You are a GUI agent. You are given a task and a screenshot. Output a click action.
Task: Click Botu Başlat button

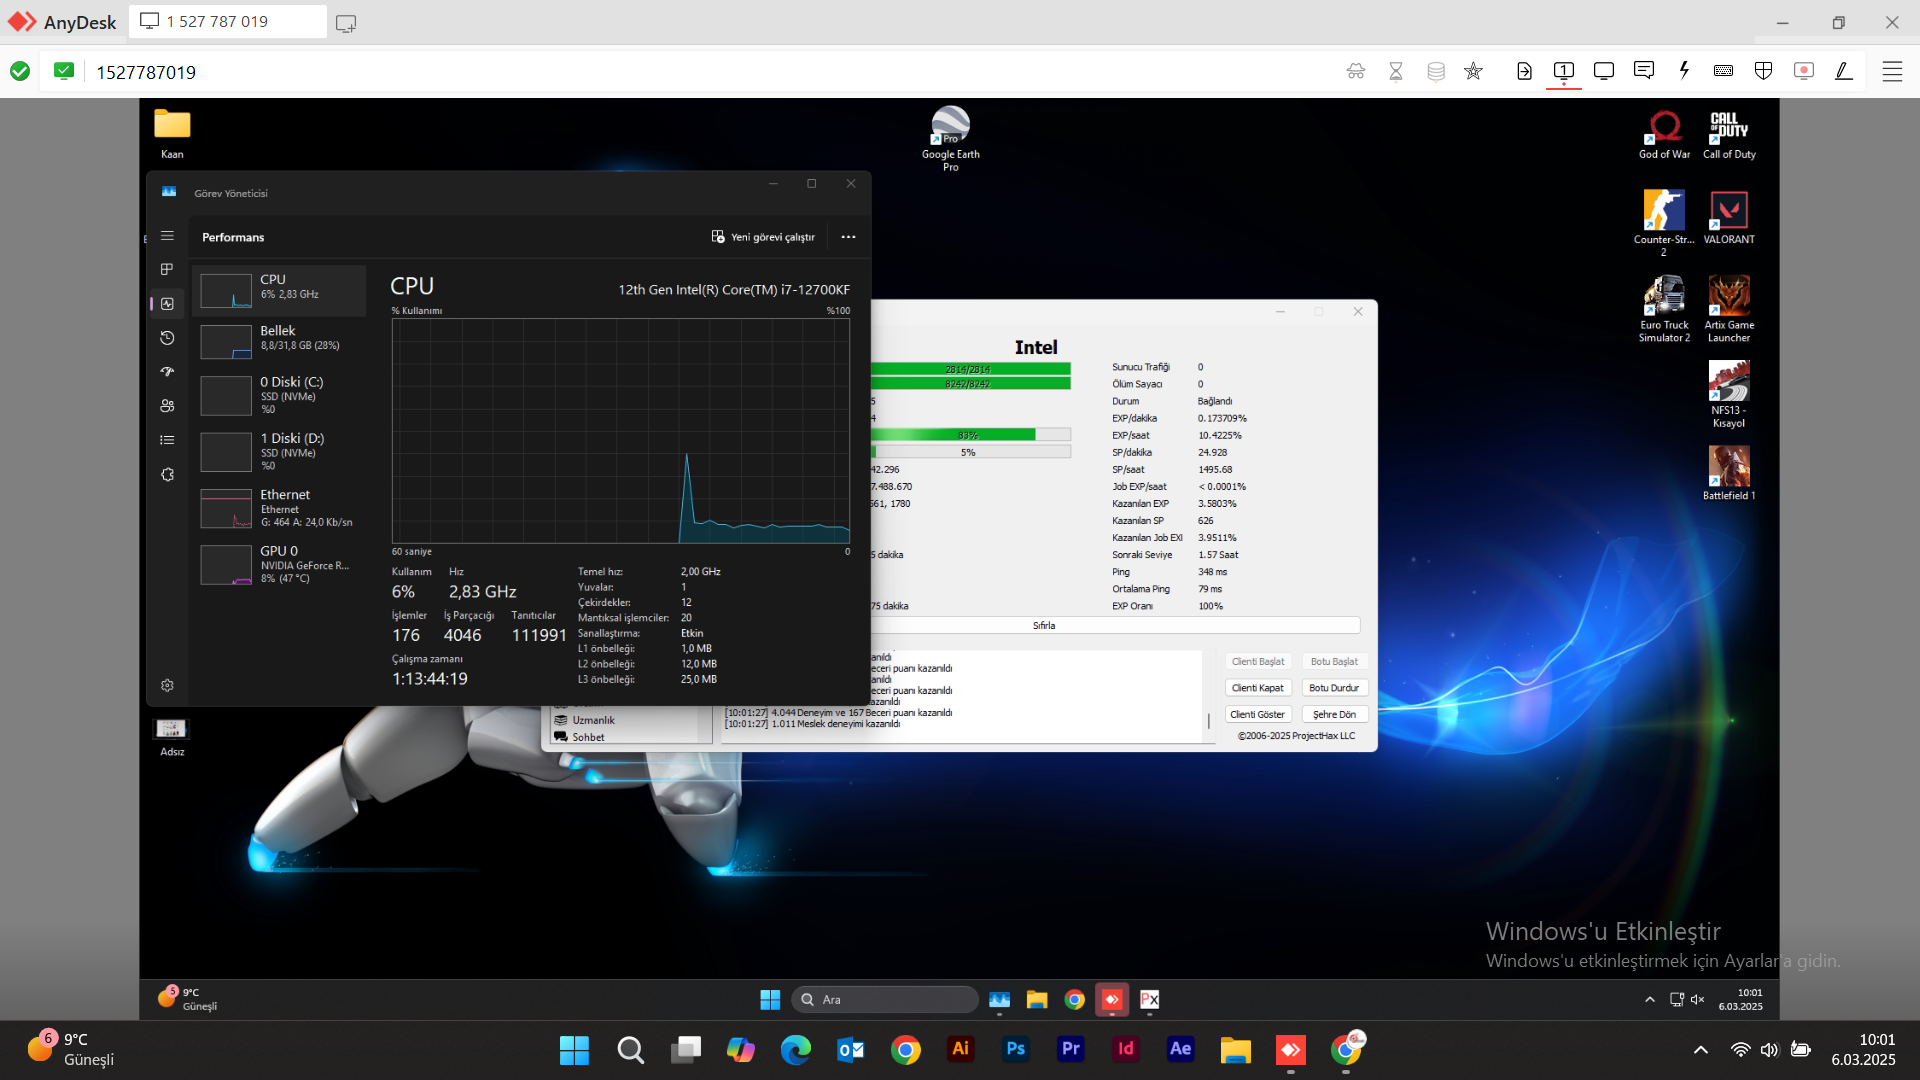point(1334,662)
